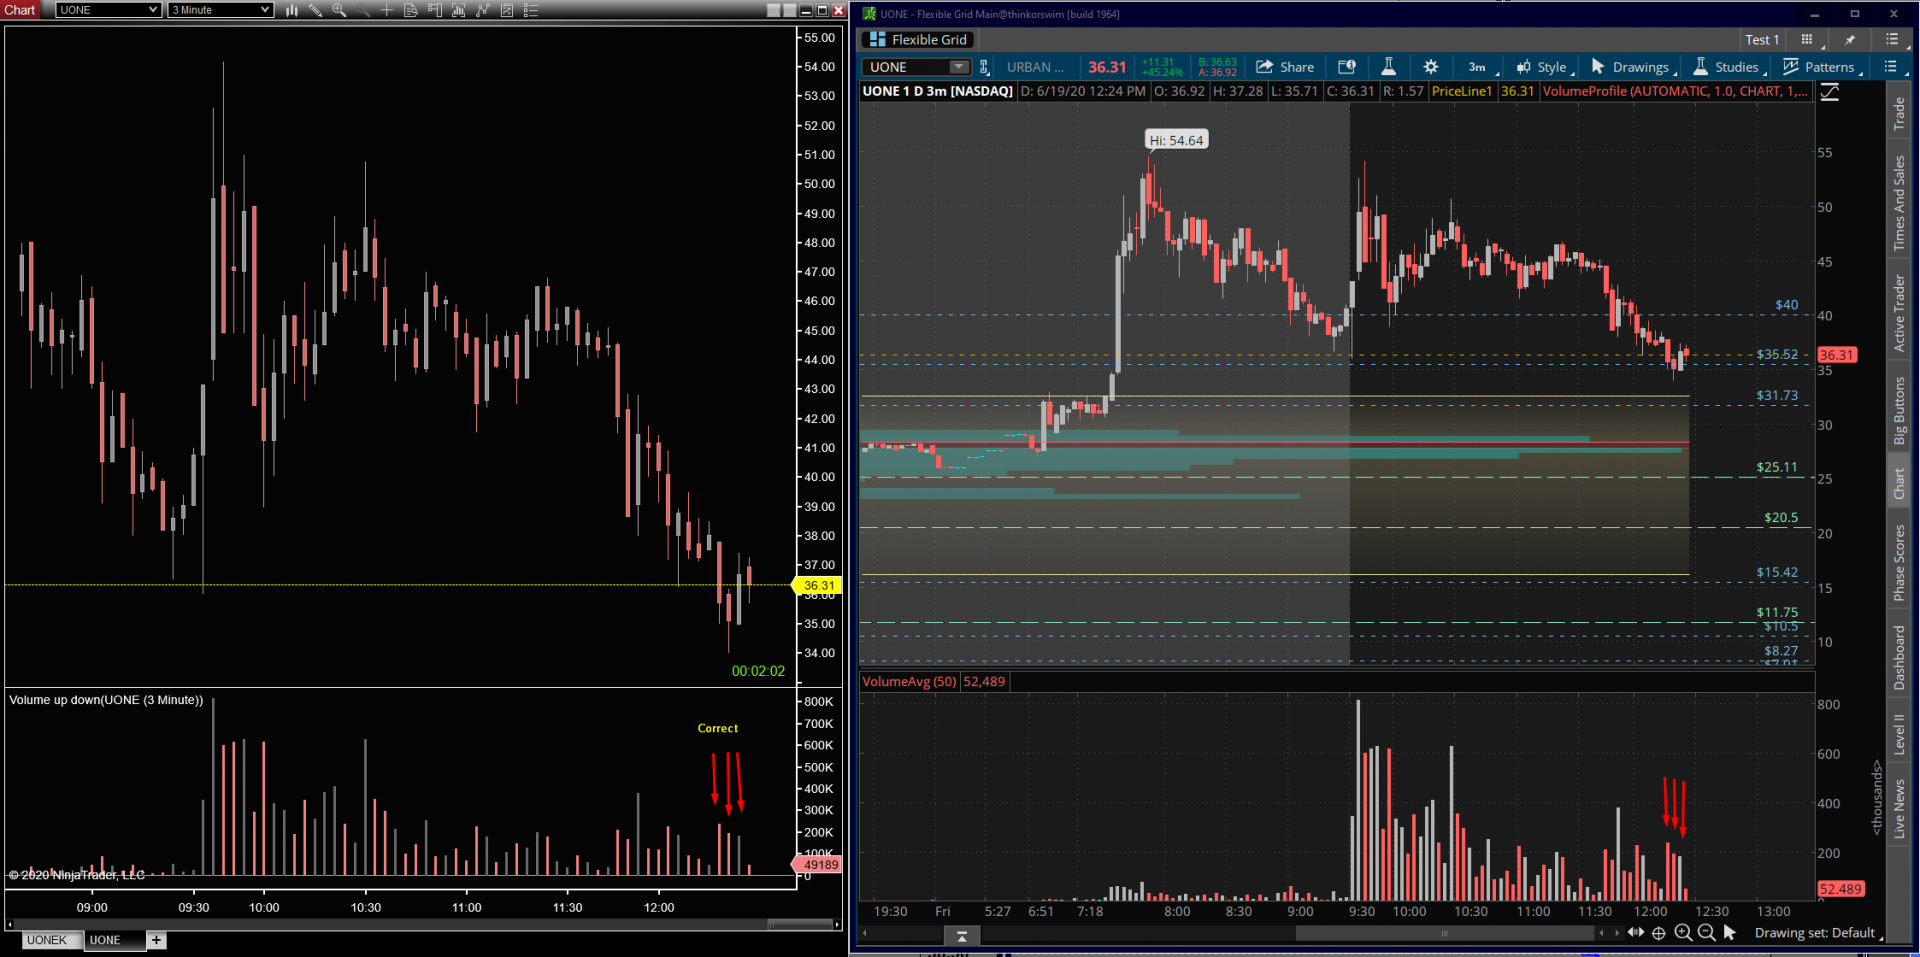This screenshot has width=1920, height=957.
Task: Click the Flexible Grid button
Action: (918, 40)
